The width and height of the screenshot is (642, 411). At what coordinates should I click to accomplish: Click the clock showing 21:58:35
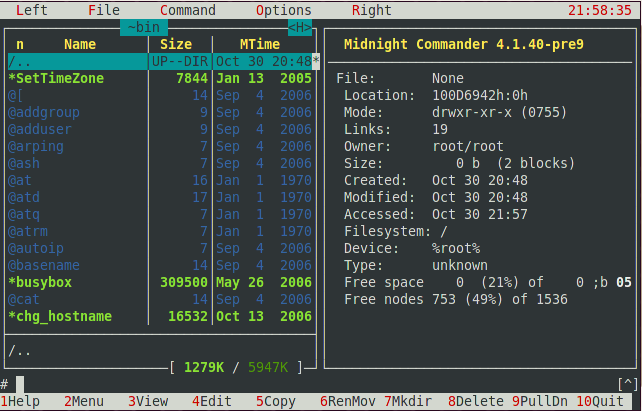(x=600, y=10)
